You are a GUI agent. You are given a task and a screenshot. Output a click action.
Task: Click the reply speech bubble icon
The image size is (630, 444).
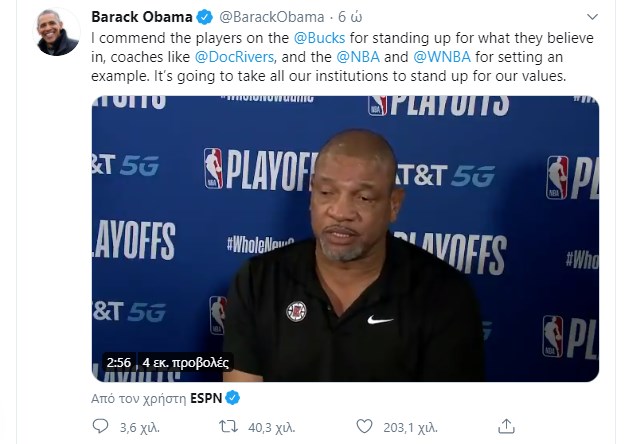pos(100,427)
